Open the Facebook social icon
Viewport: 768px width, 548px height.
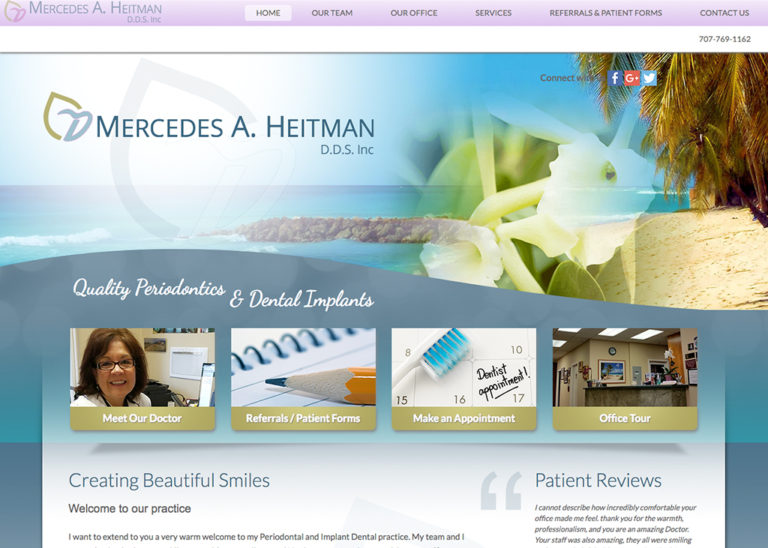(615, 78)
